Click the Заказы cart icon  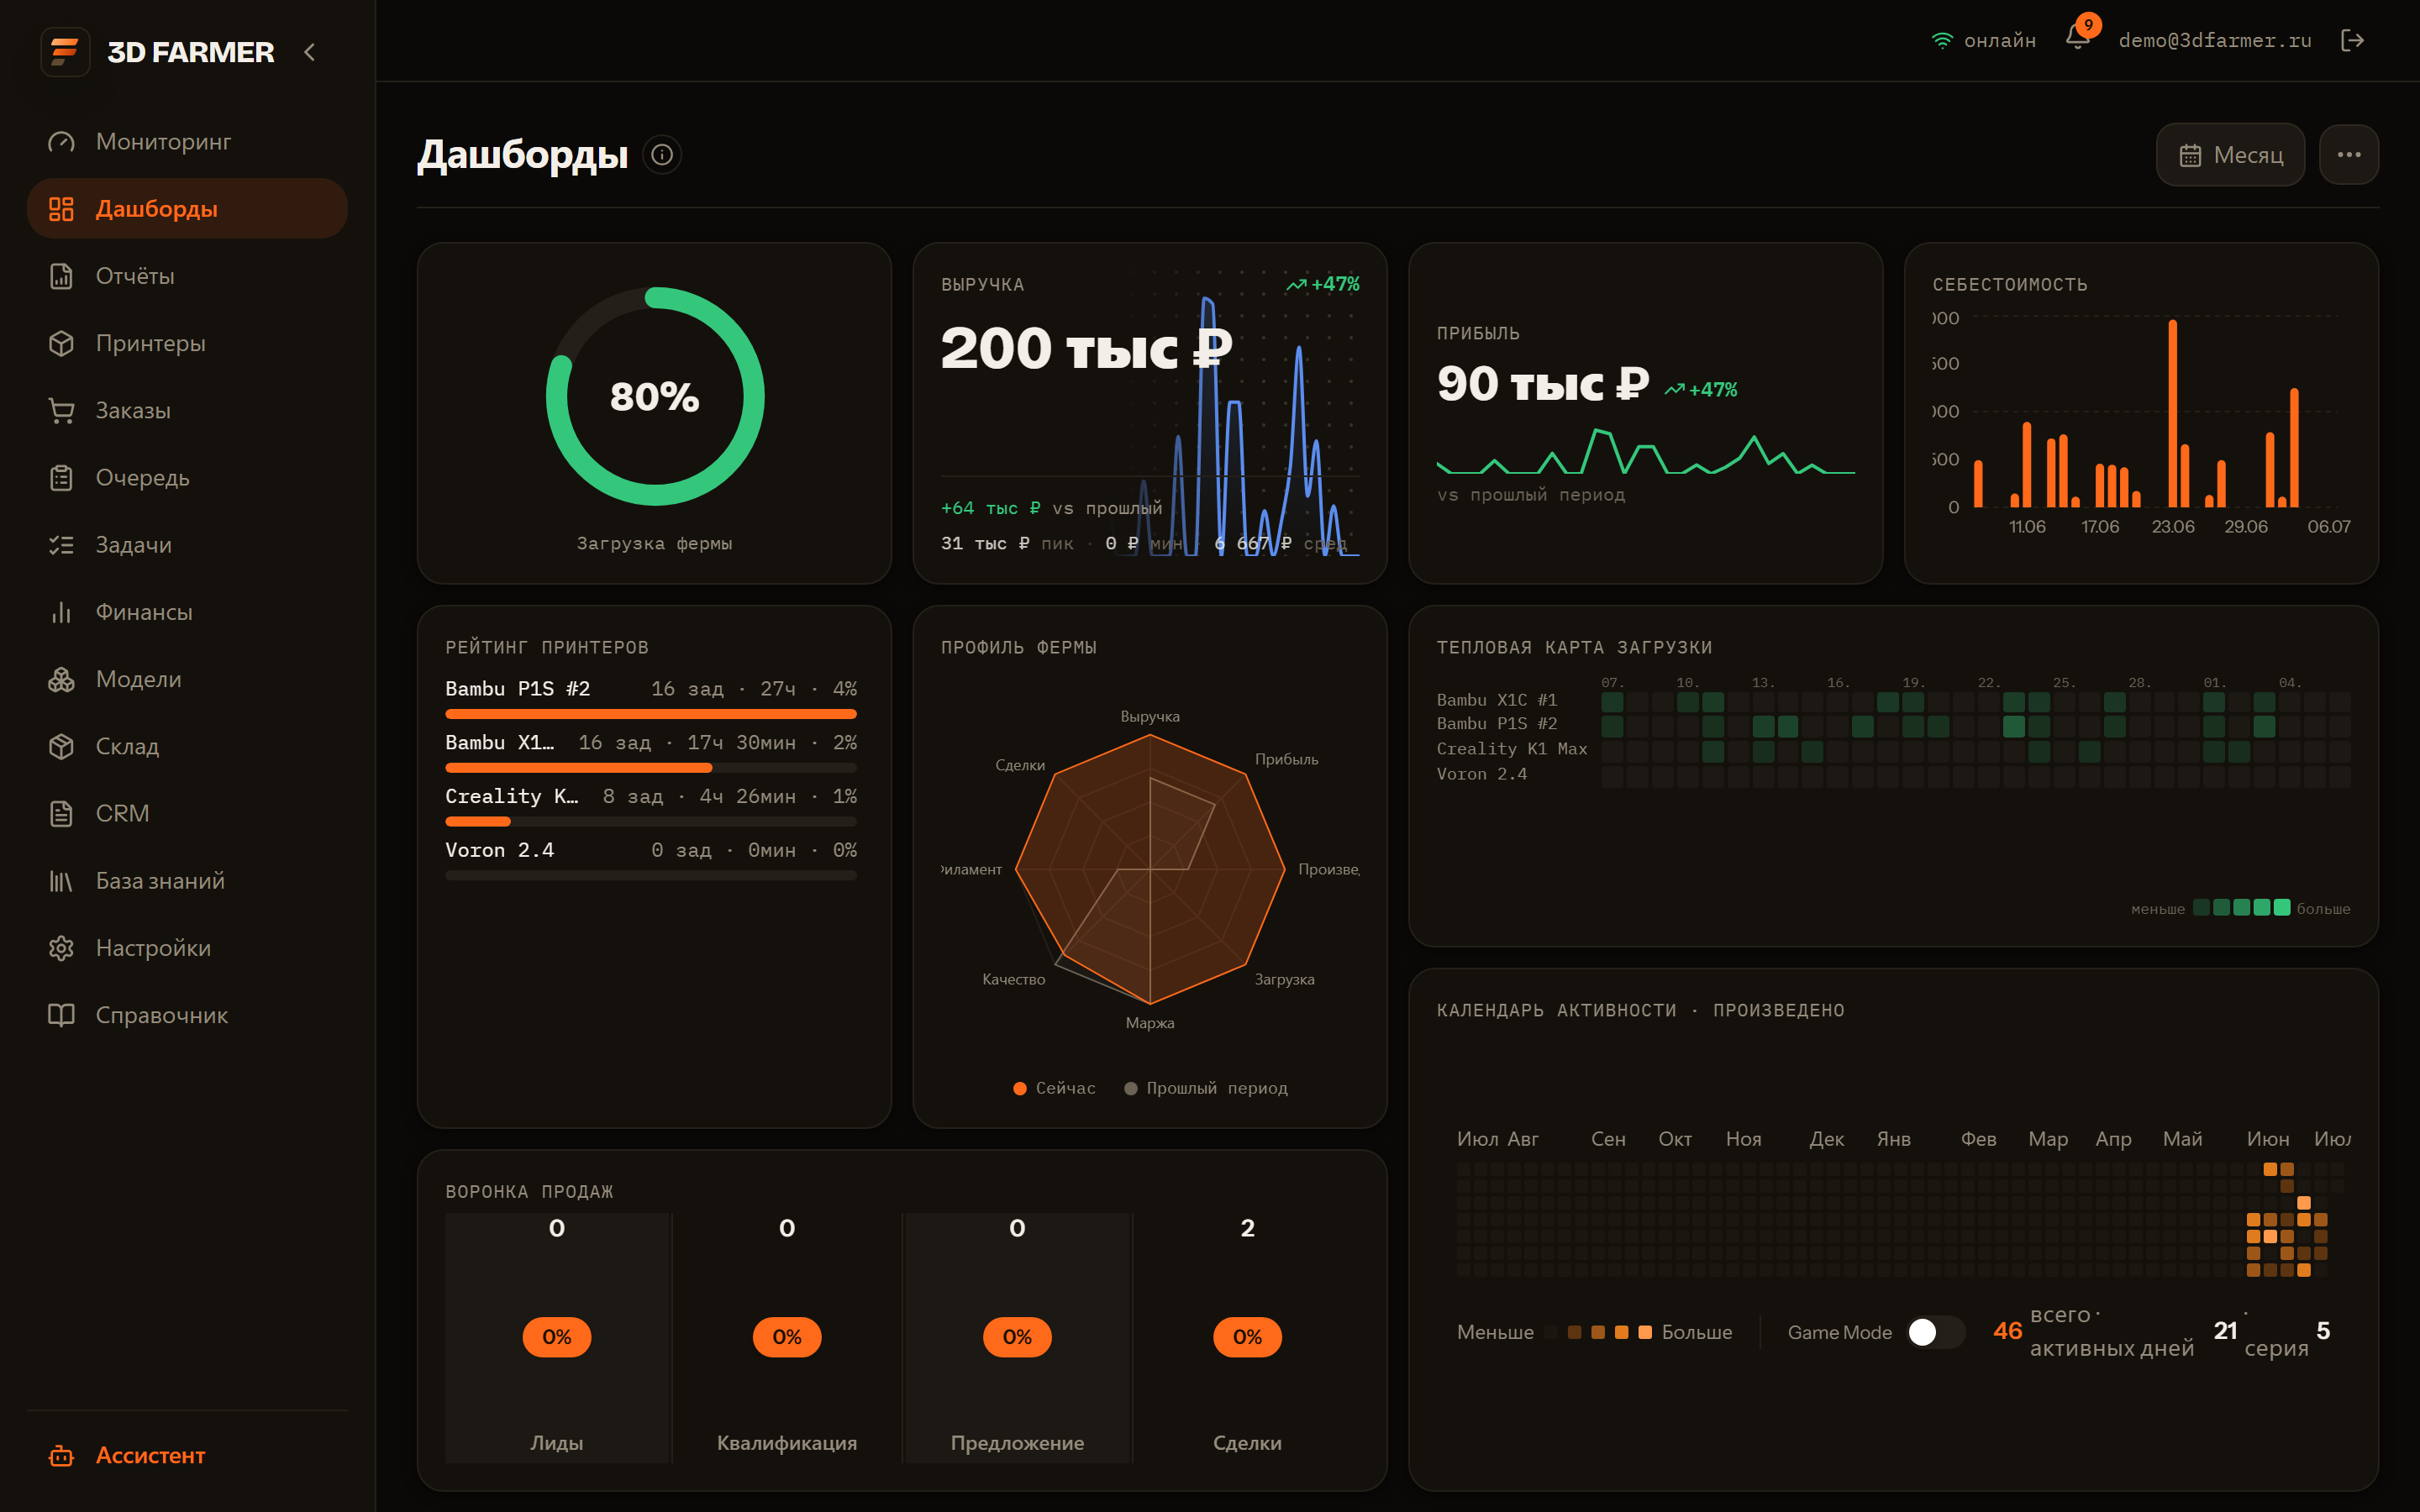(x=61, y=411)
